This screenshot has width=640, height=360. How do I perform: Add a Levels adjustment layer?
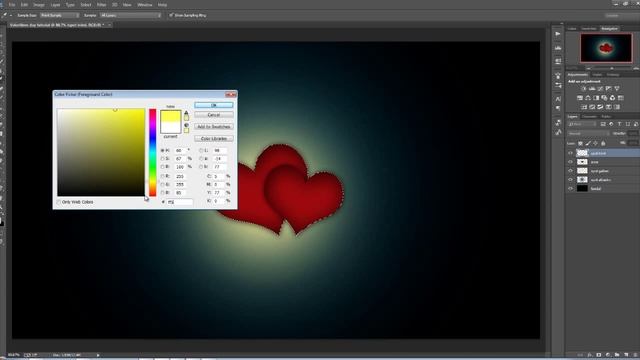tap(592, 89)
